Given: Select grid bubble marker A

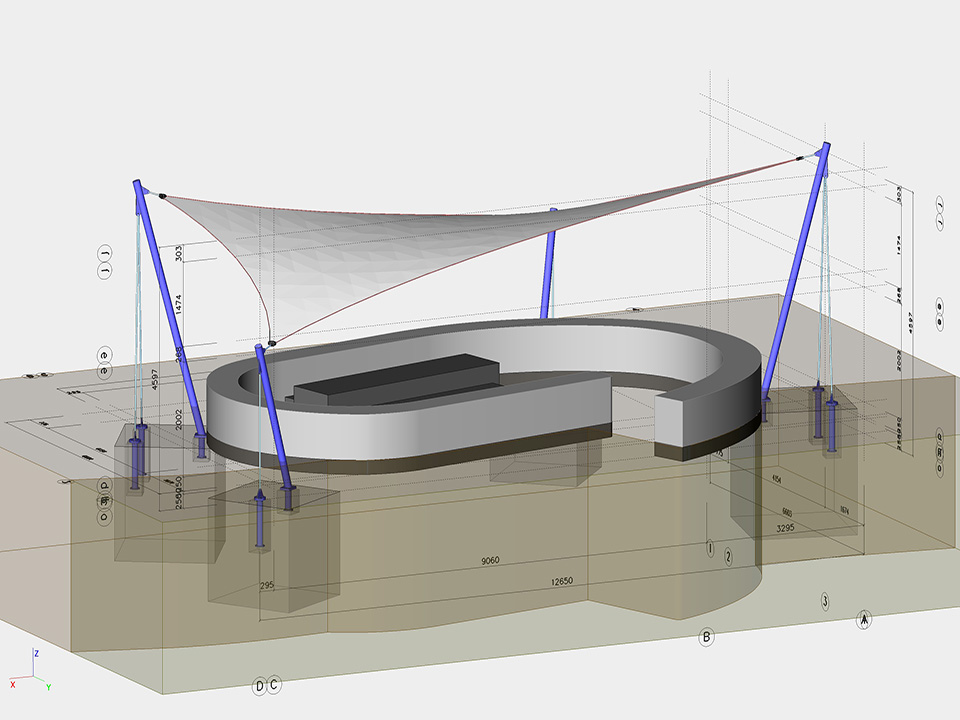Looking at the screenshot, I should point(864,620).
